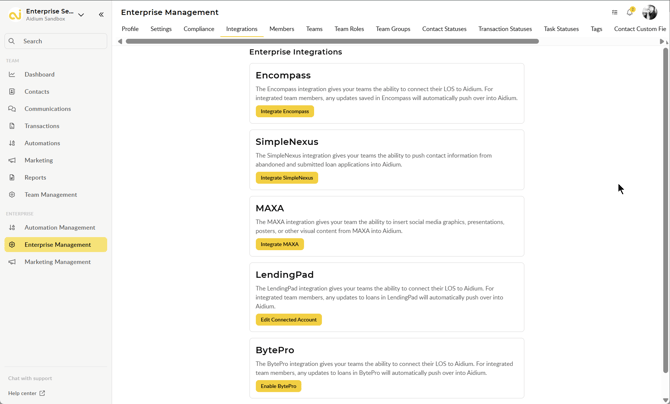The image size is (670, 404).
Task: Expand the Enterprise team switcher chevron
Action: [81, 15]
